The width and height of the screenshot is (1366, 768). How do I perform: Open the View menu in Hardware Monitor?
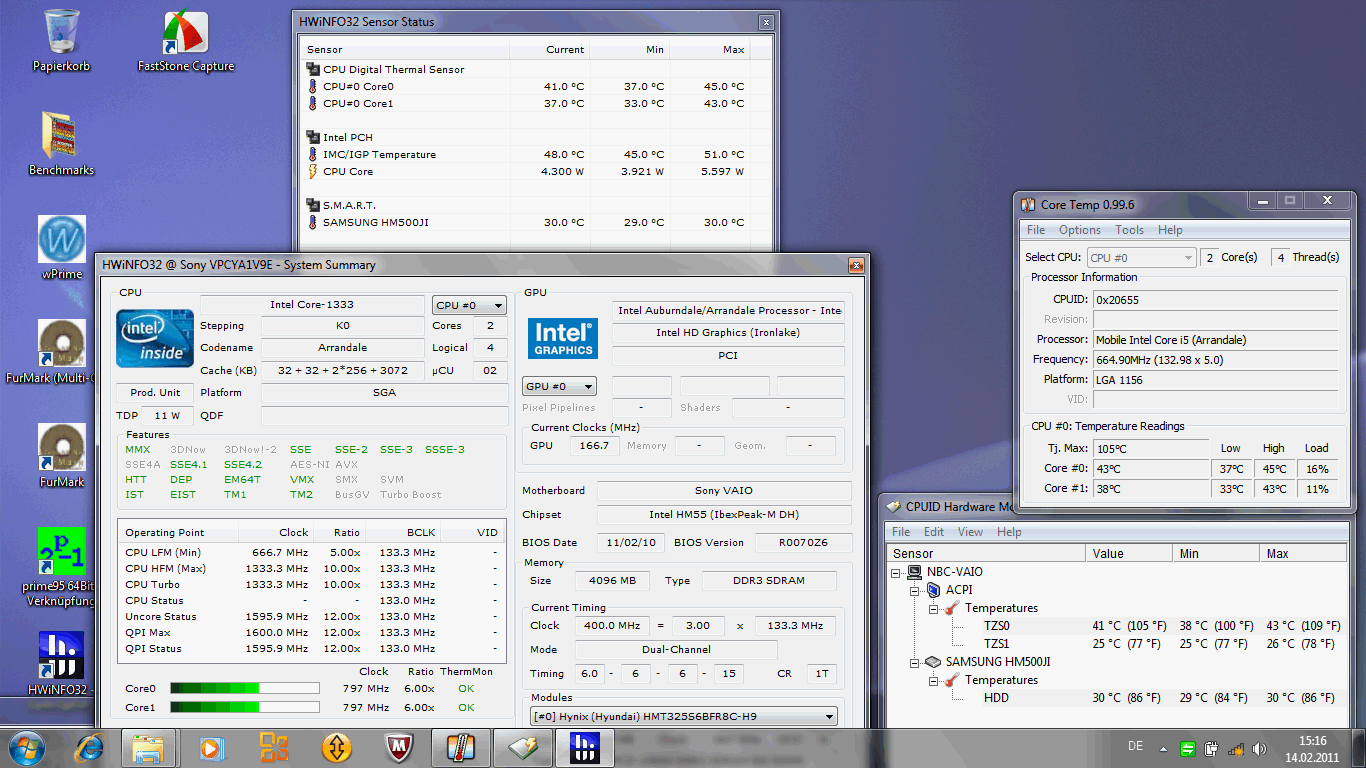click(970, 532)
